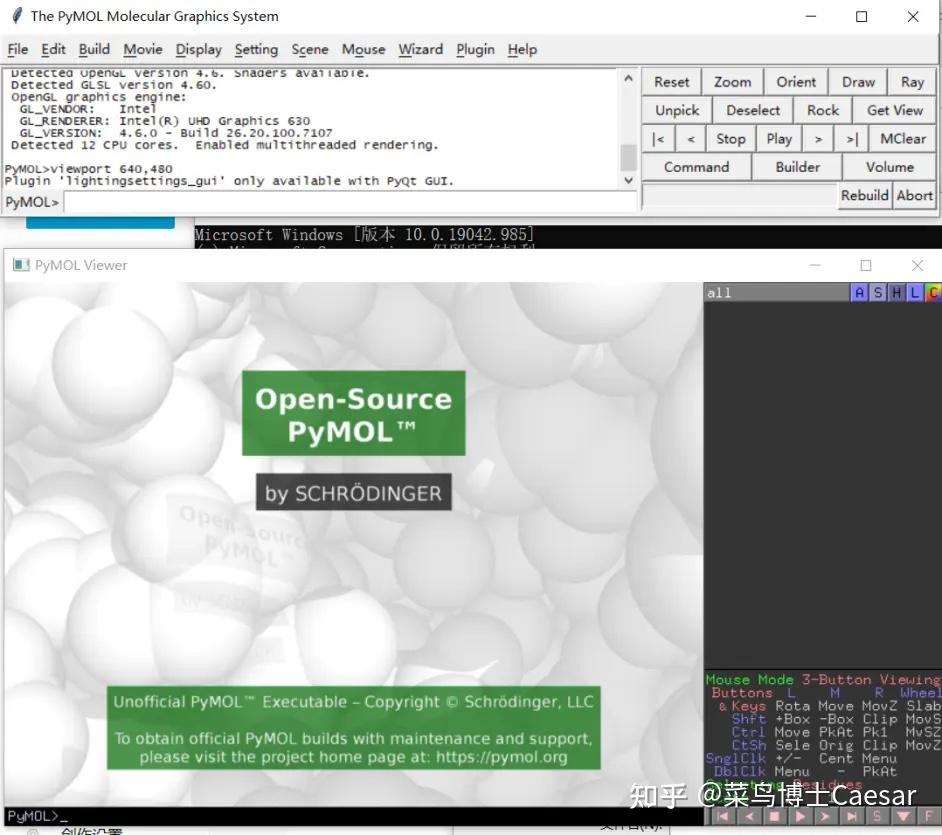This screenshot has height=835, width=942.
Task: Step back one frame in movie controls
Action: (x=749, y=816)
